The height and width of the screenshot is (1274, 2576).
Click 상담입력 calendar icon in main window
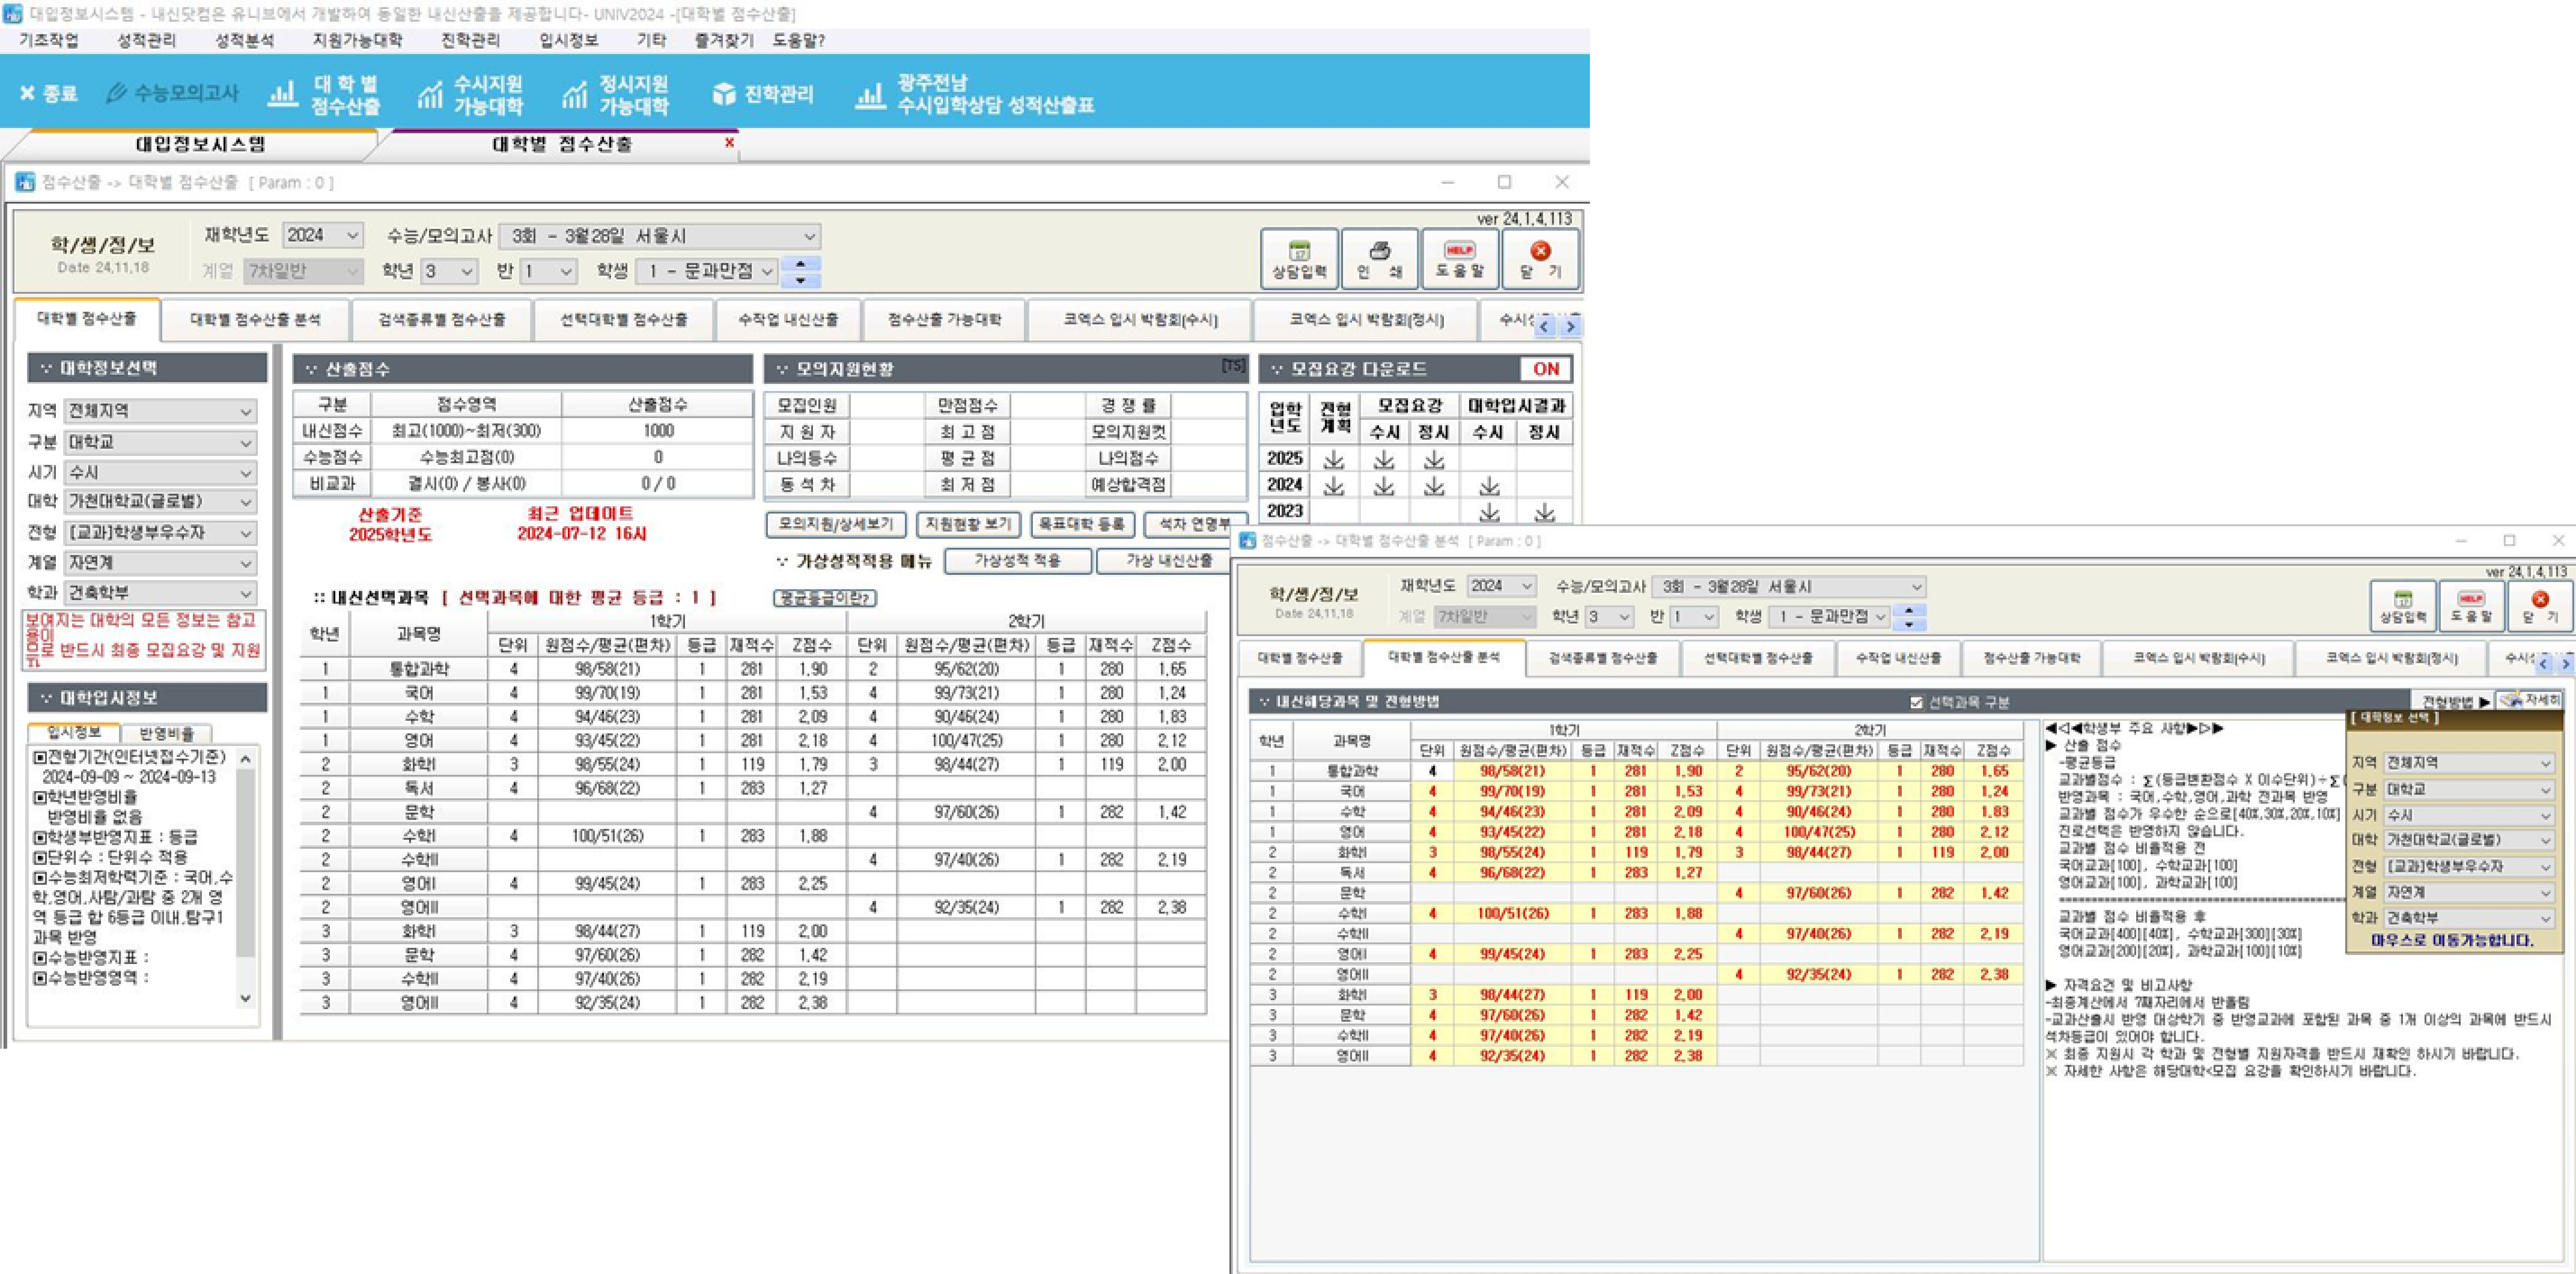[1299, 259]
